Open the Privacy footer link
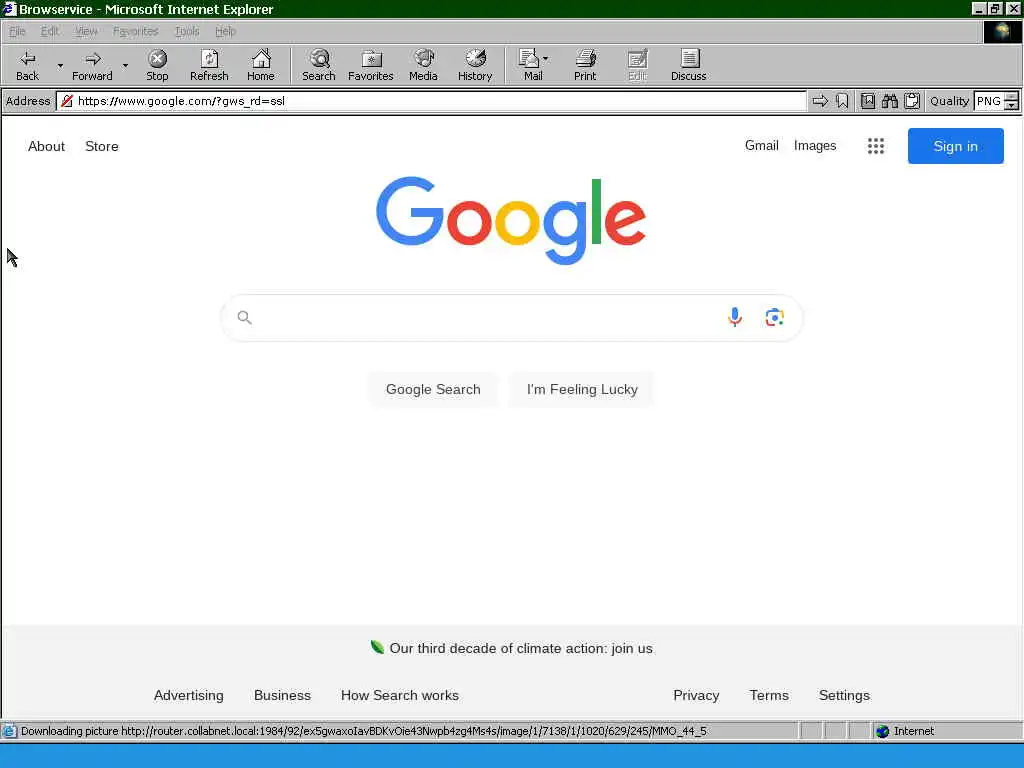Viewport: 1024px width, 768px height. pos(696,696)
